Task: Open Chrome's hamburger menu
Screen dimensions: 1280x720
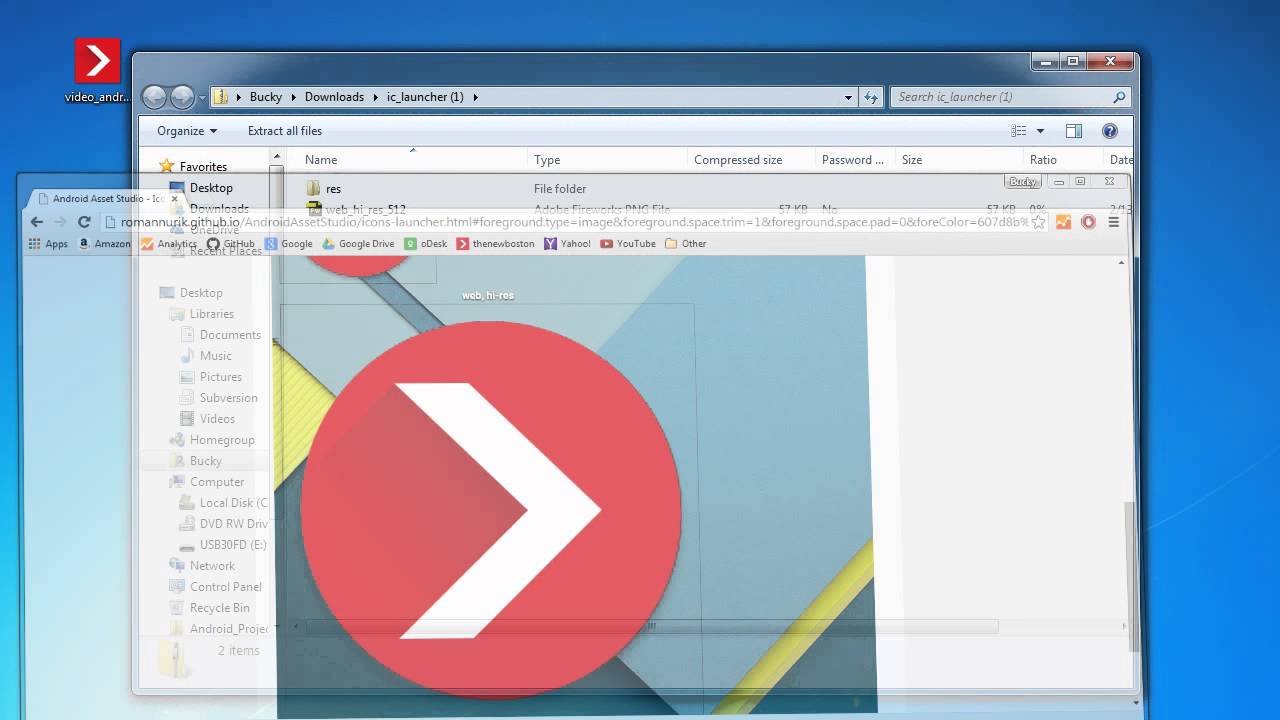Action: [1113, 222]
